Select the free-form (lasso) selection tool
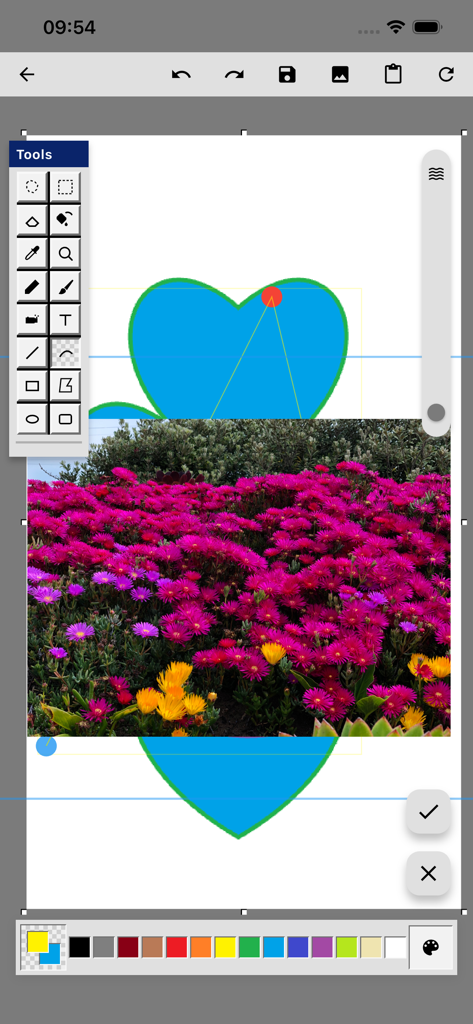473x1024 pixels. (32, 187)
